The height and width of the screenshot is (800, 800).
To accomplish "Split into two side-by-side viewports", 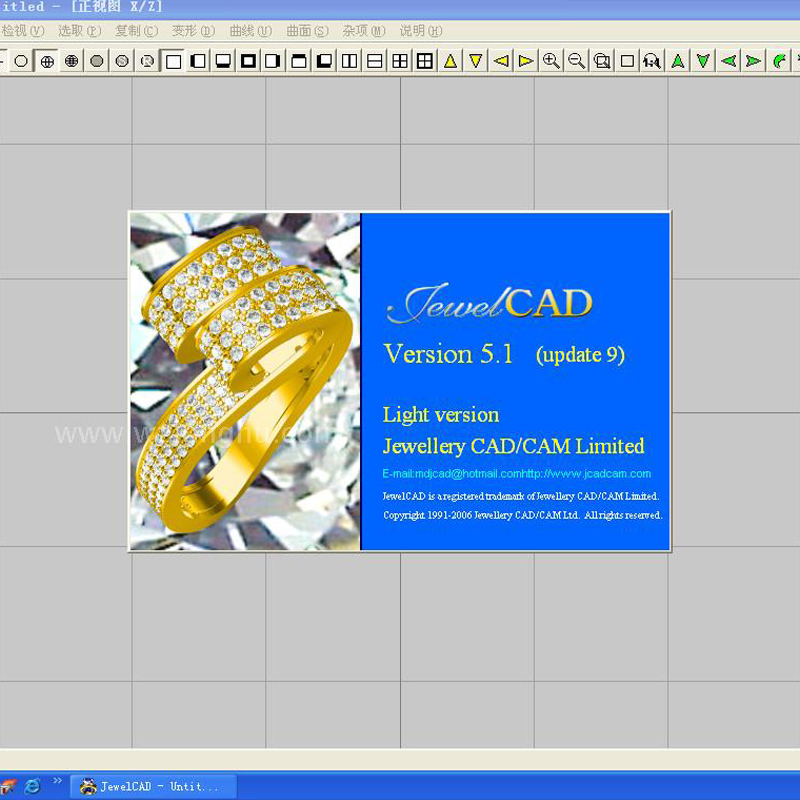I will [349, 61].
